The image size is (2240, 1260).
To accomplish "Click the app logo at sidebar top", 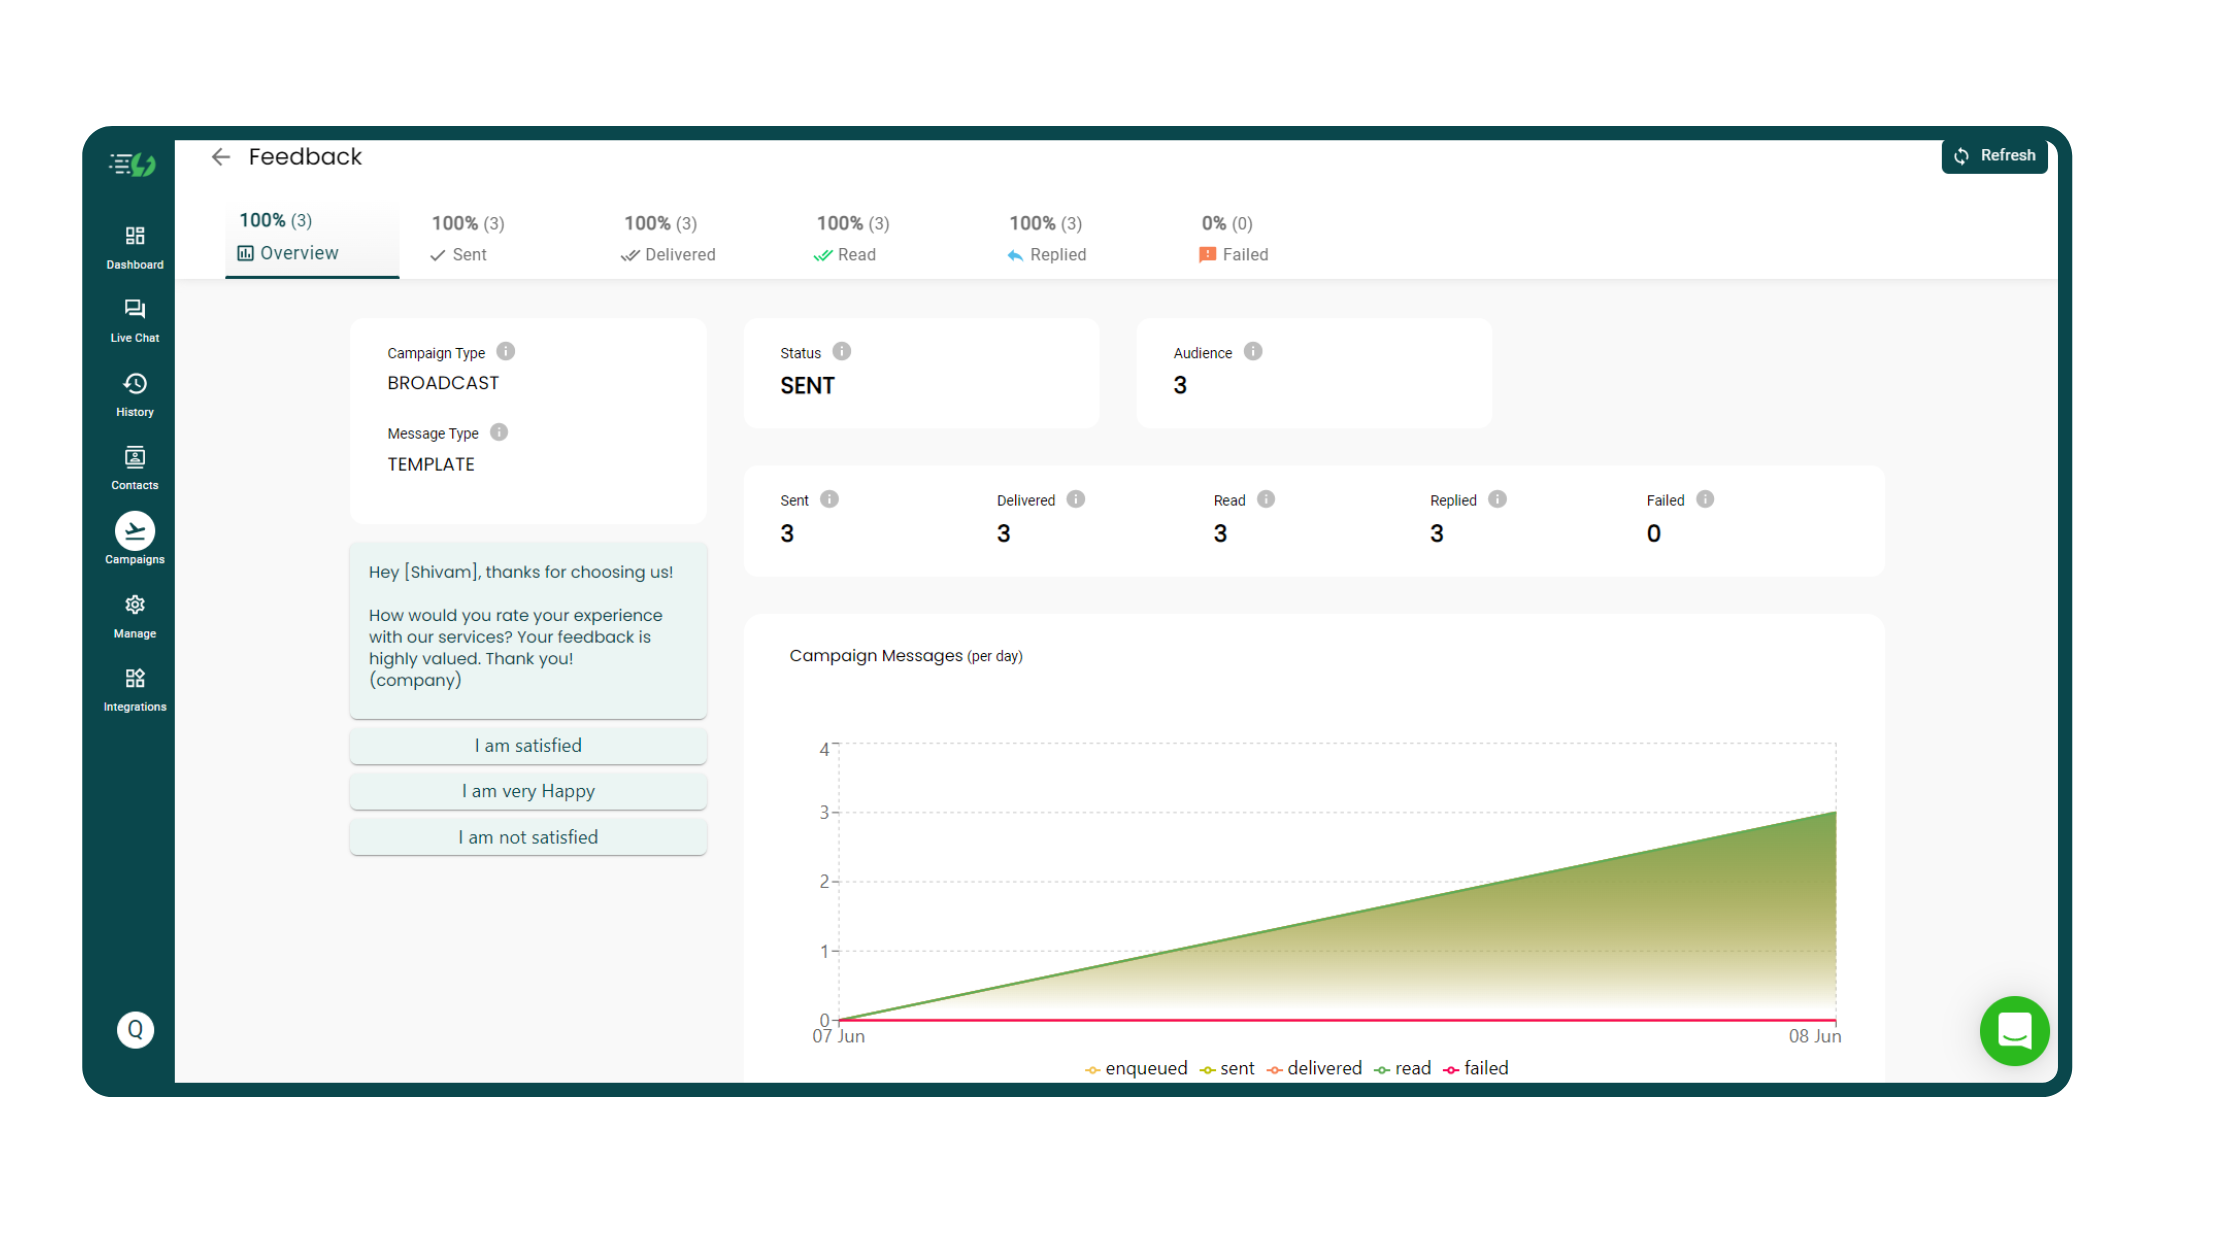I will coord(134,163).
